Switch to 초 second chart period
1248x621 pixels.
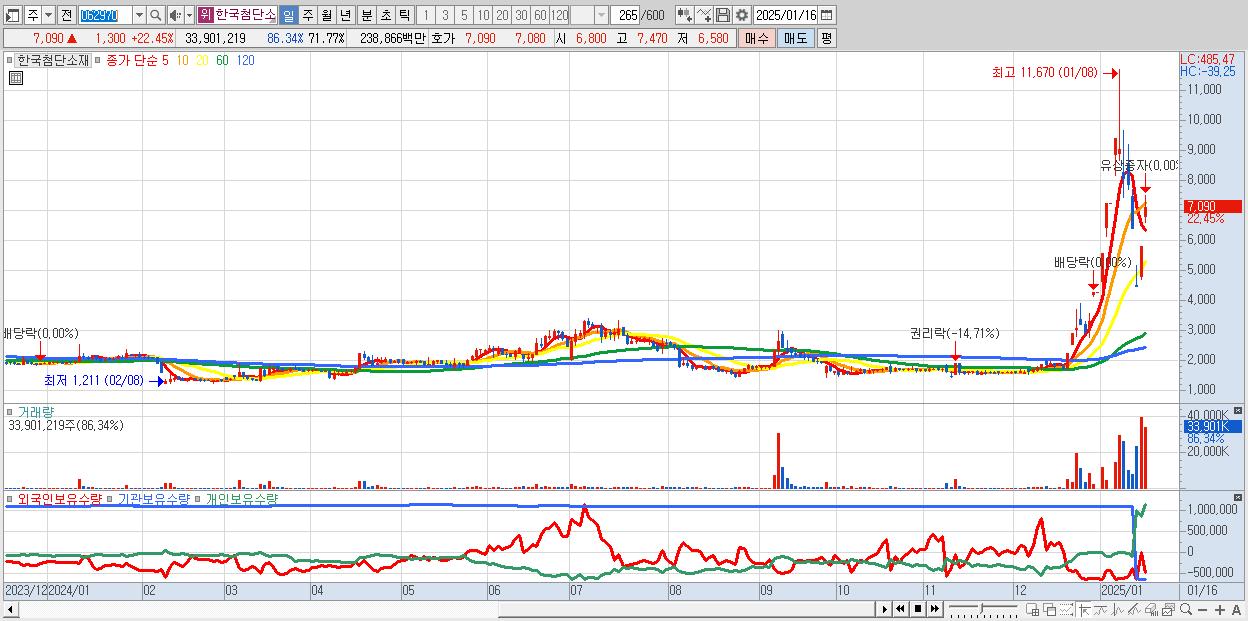385,15
